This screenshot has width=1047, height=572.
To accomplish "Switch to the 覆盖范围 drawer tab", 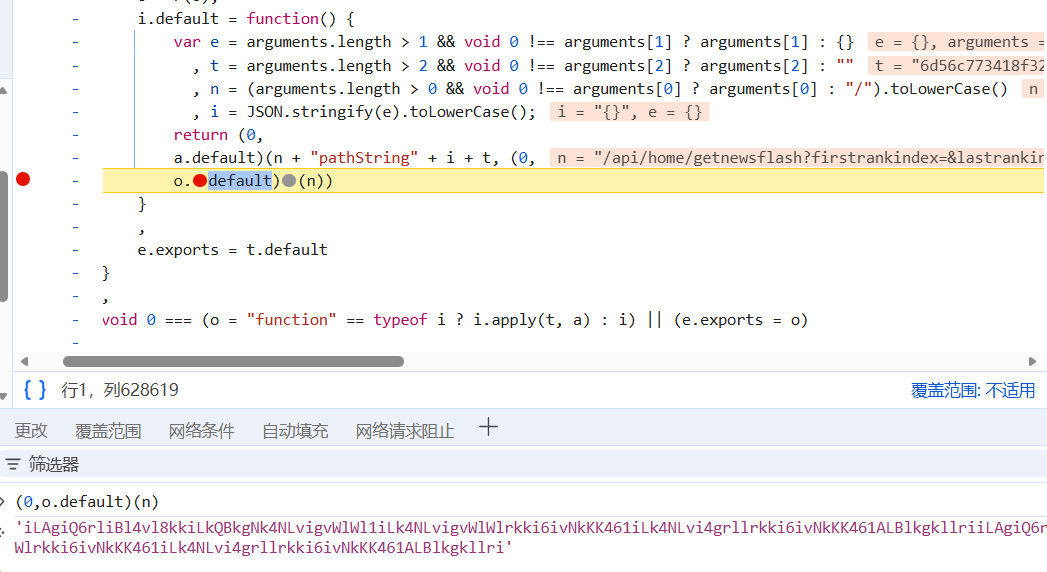I will pos(108,431).
